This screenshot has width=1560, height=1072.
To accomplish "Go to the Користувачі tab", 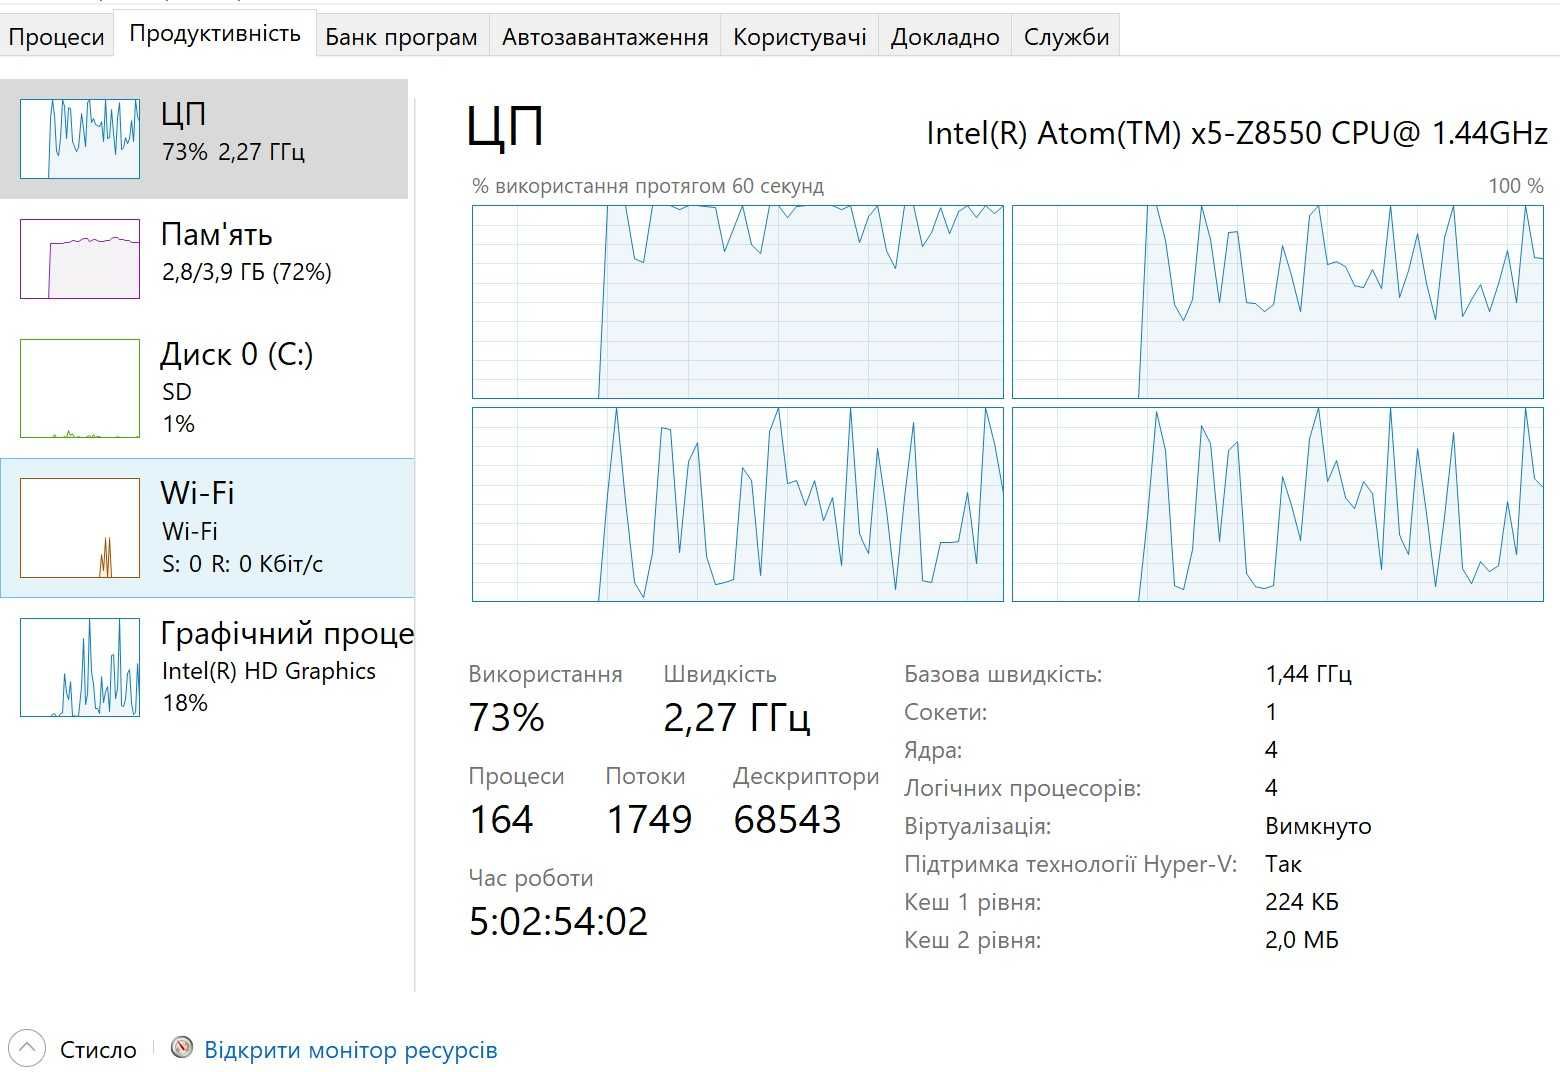I will tap(799, 36).
